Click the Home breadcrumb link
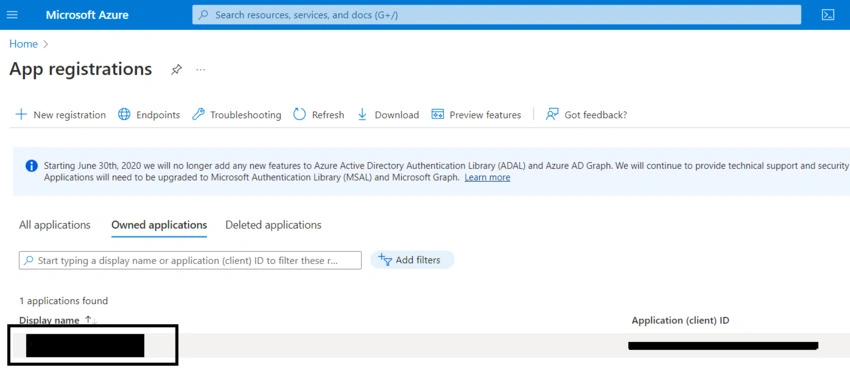 23,44
